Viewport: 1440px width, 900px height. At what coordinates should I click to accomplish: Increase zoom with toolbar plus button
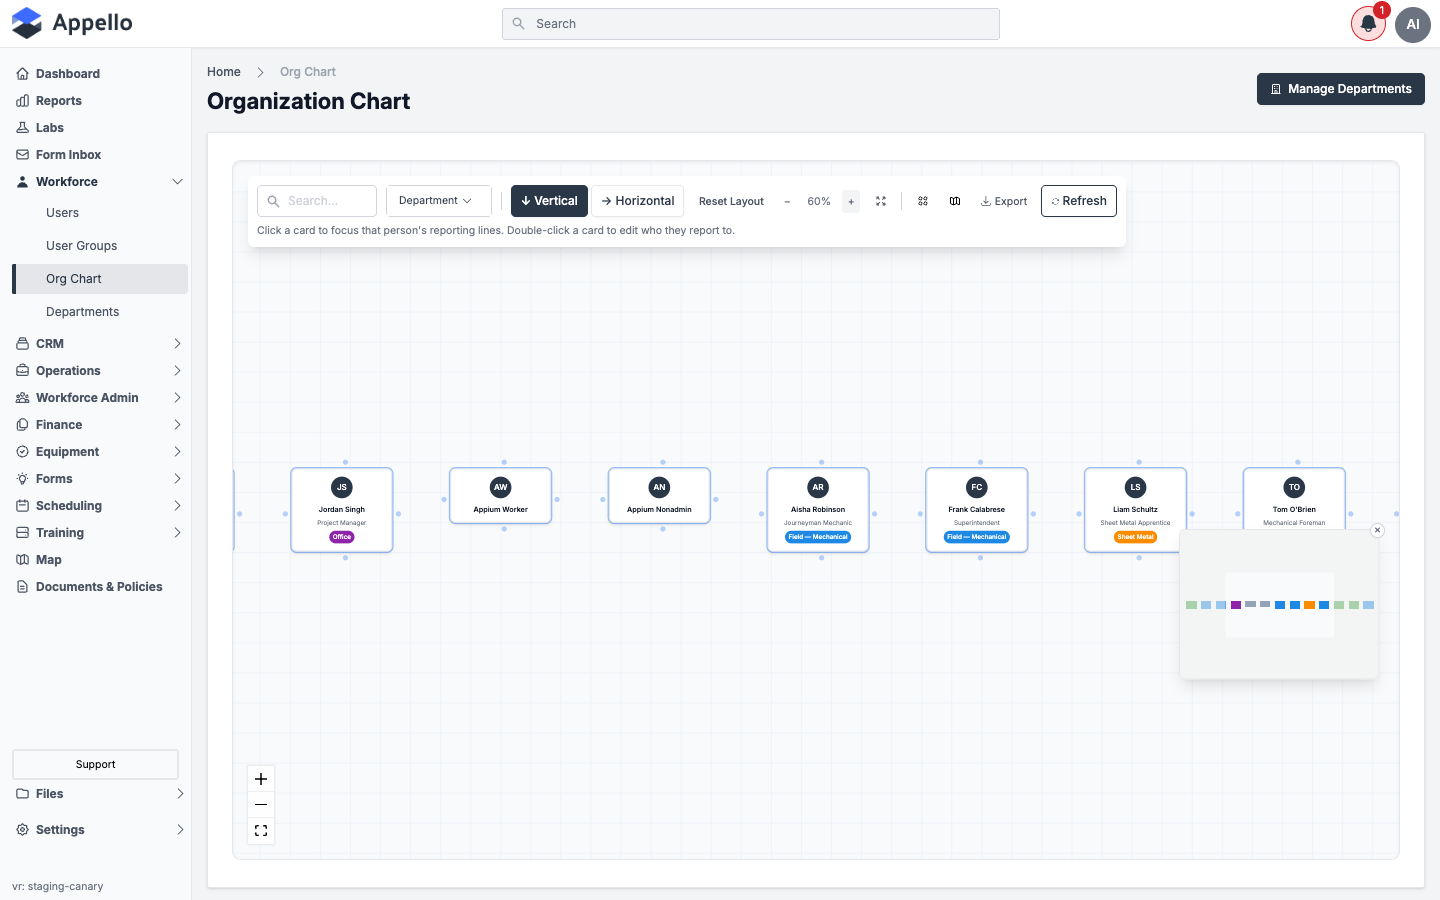[851, 201]
